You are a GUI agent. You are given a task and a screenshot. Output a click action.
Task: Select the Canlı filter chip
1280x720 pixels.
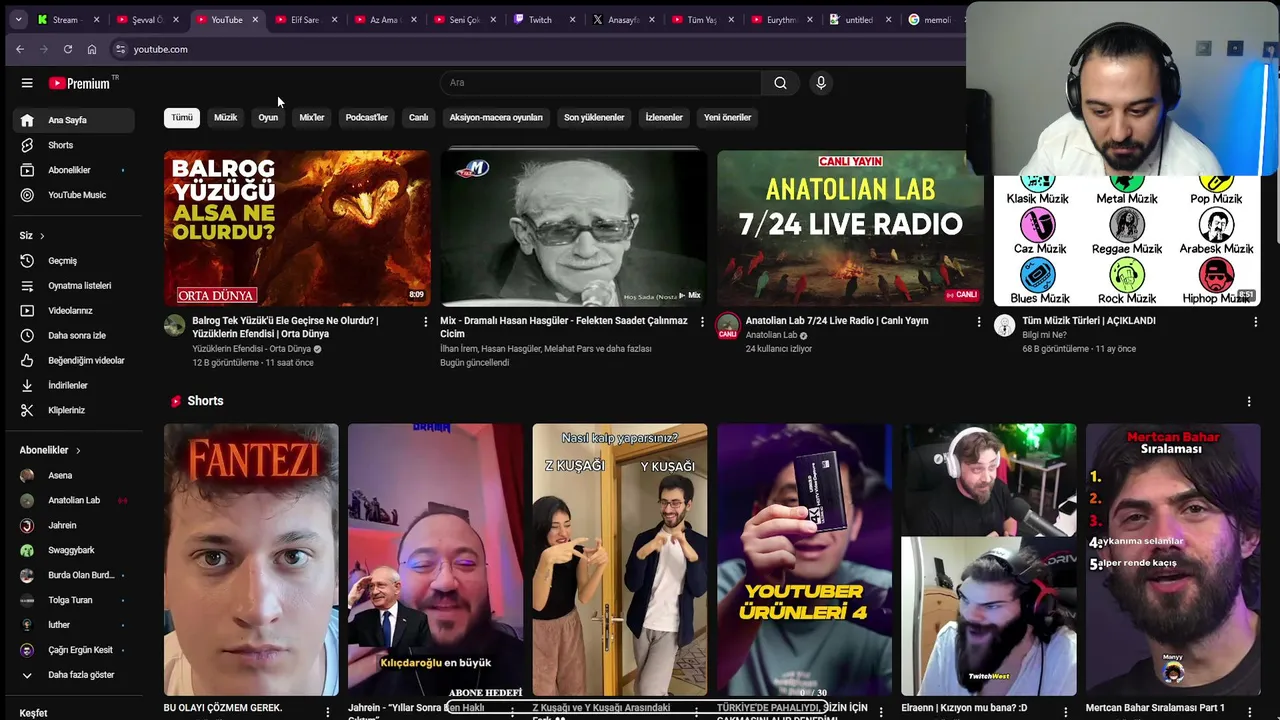419,118
